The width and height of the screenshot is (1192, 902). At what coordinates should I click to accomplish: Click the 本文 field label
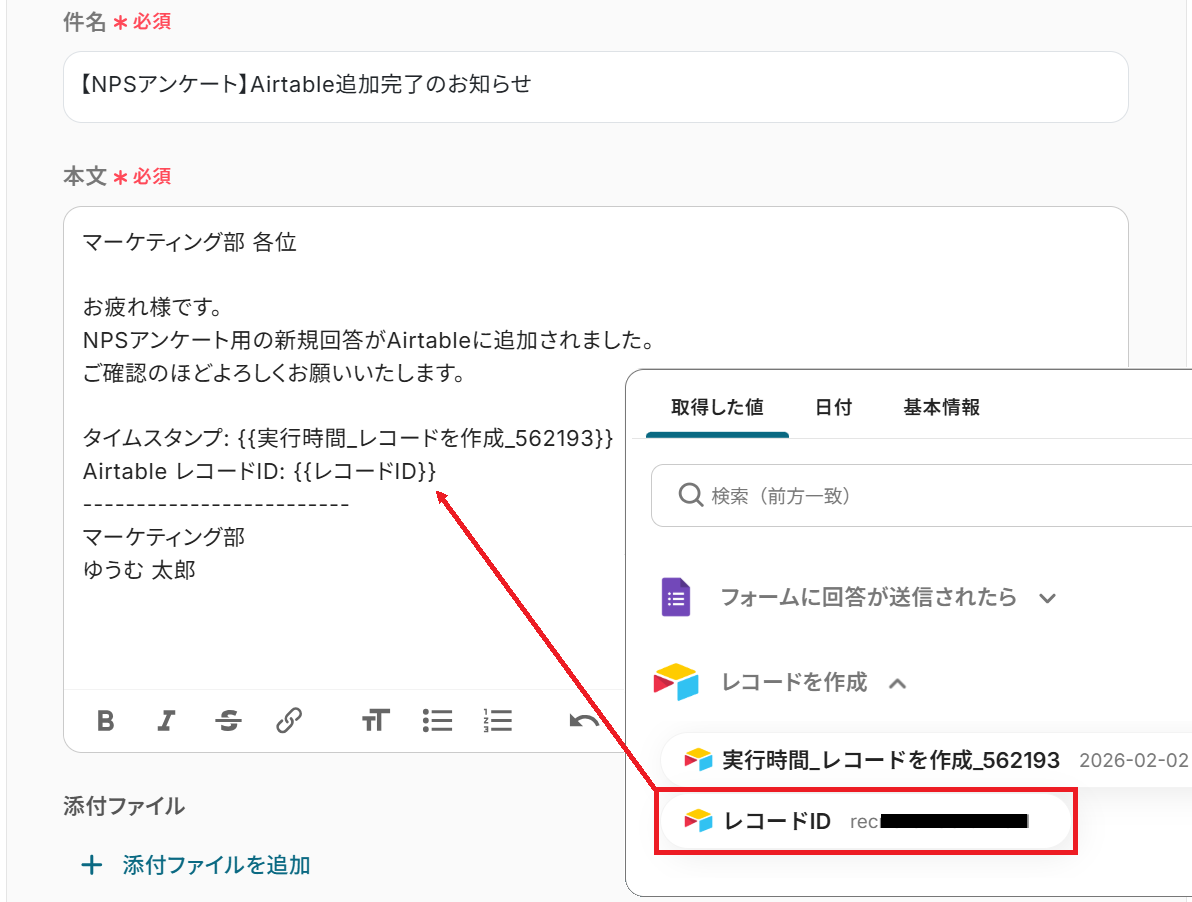pyautogui.click(x=84, y=176)
